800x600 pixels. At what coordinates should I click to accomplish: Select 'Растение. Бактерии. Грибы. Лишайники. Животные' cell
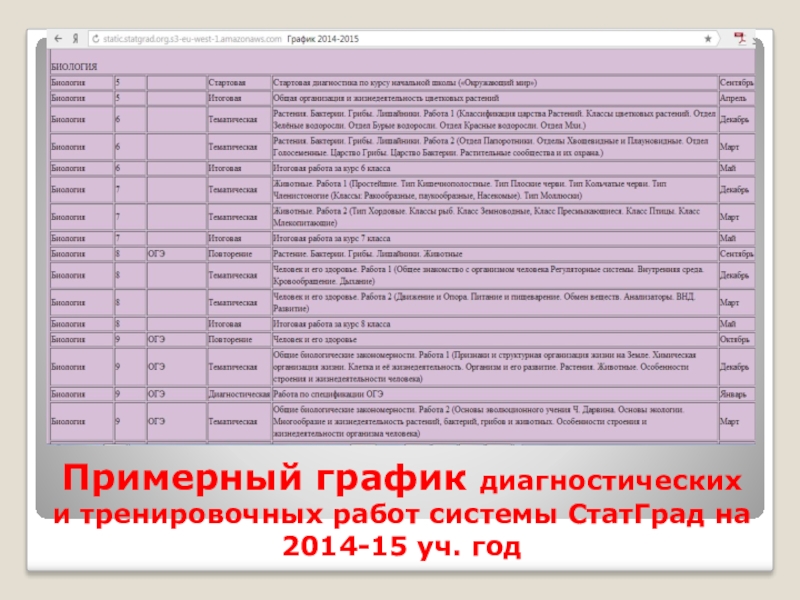495,254
